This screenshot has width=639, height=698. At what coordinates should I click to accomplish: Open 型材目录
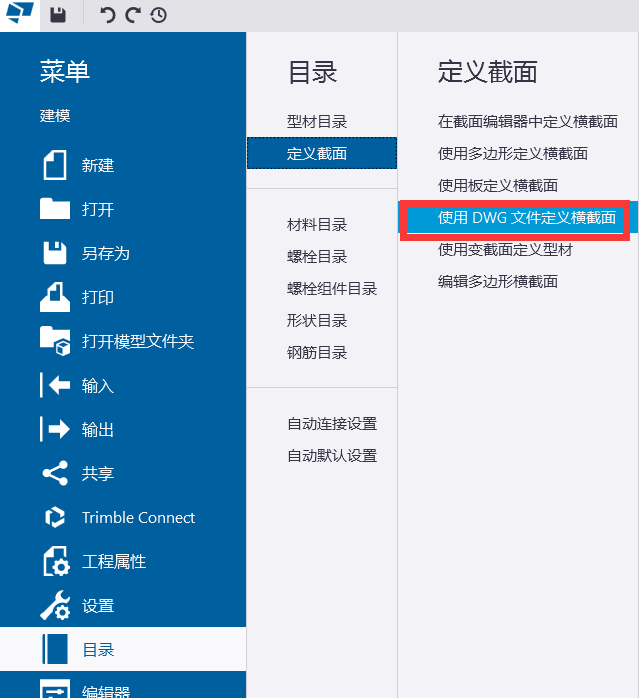coord(317,121)
